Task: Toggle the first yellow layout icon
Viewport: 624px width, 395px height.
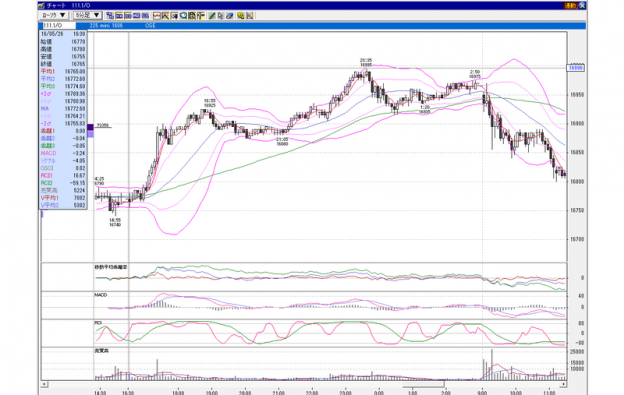Action: [x=119, y=16]
